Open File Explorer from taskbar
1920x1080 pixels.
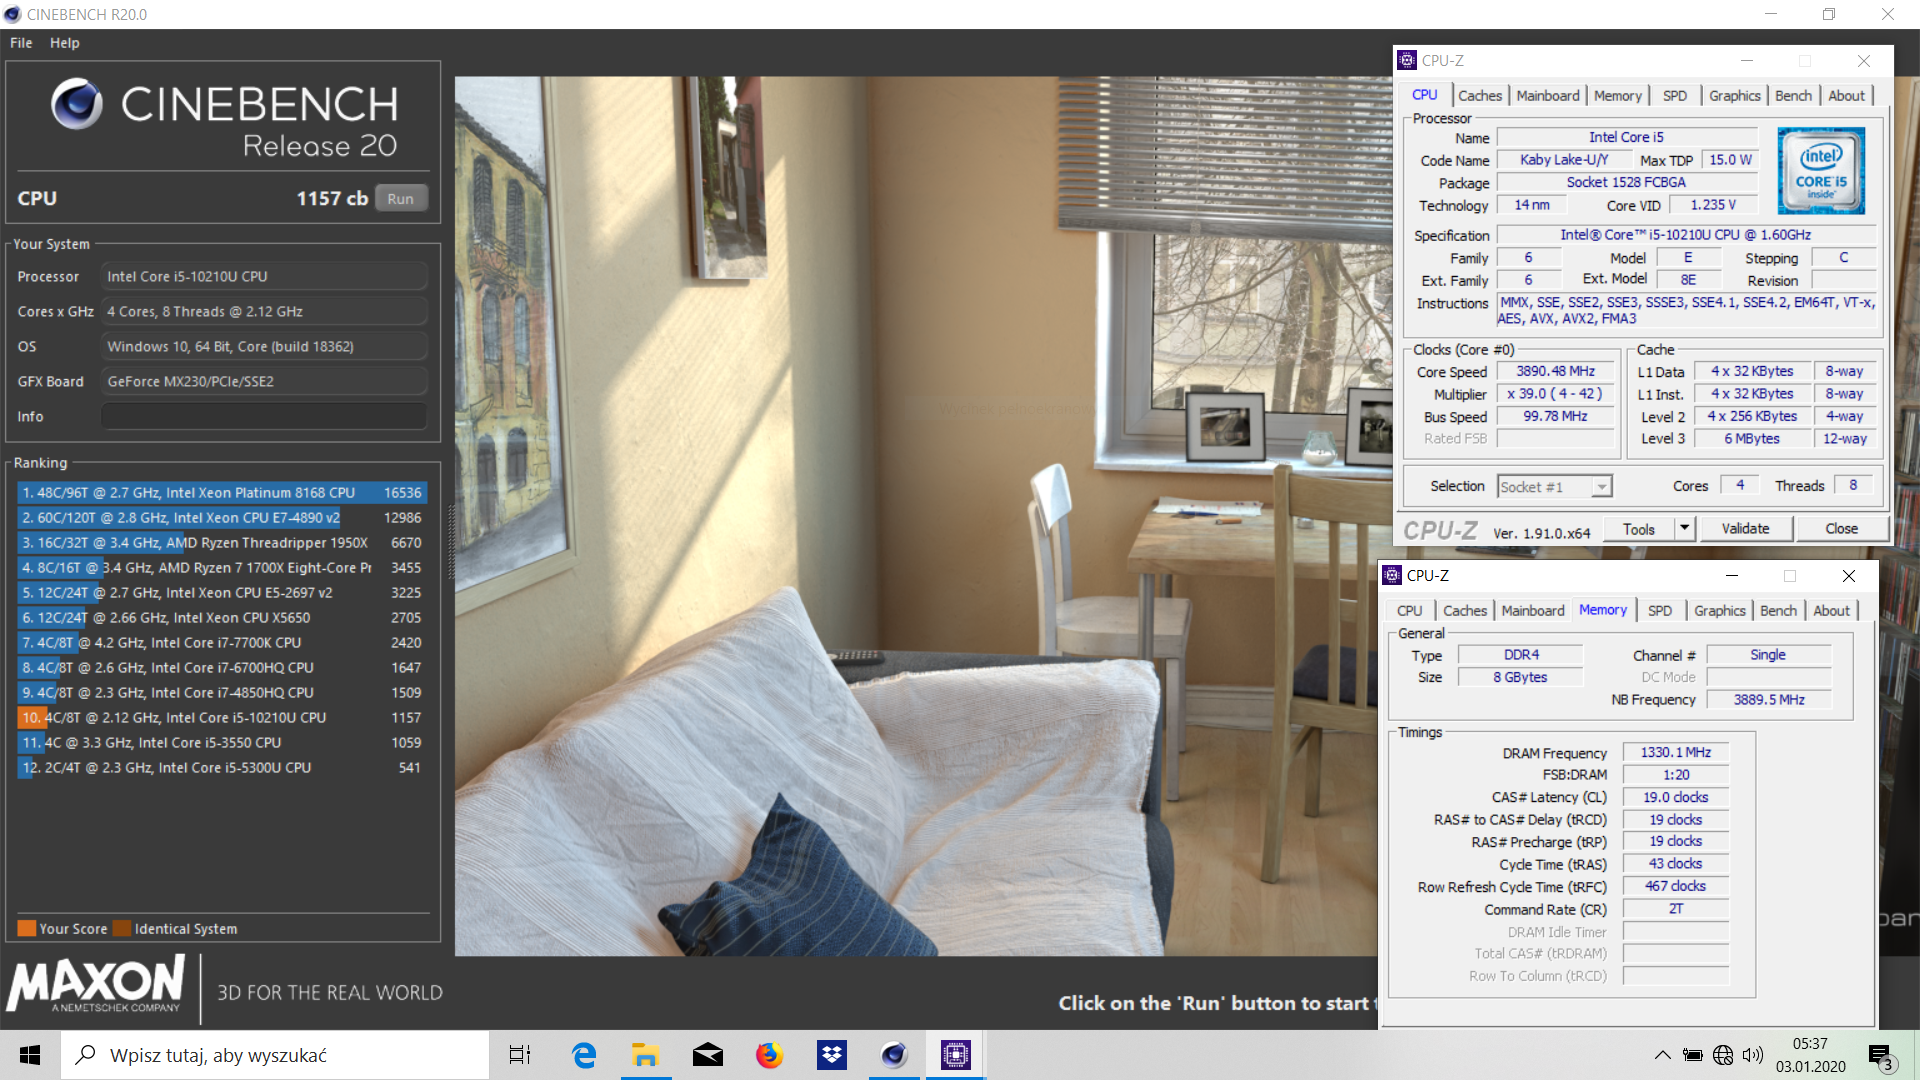click(645, 1055)
